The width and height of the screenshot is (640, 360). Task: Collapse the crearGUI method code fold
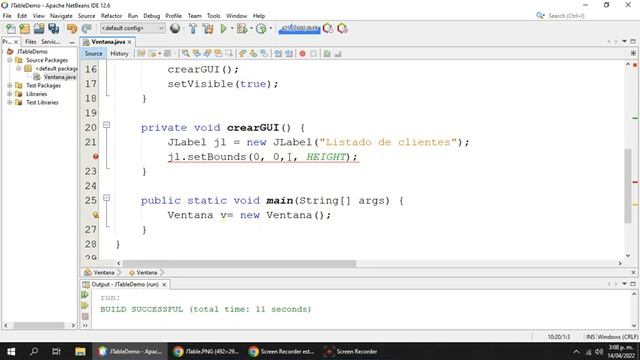pos(107,125)
